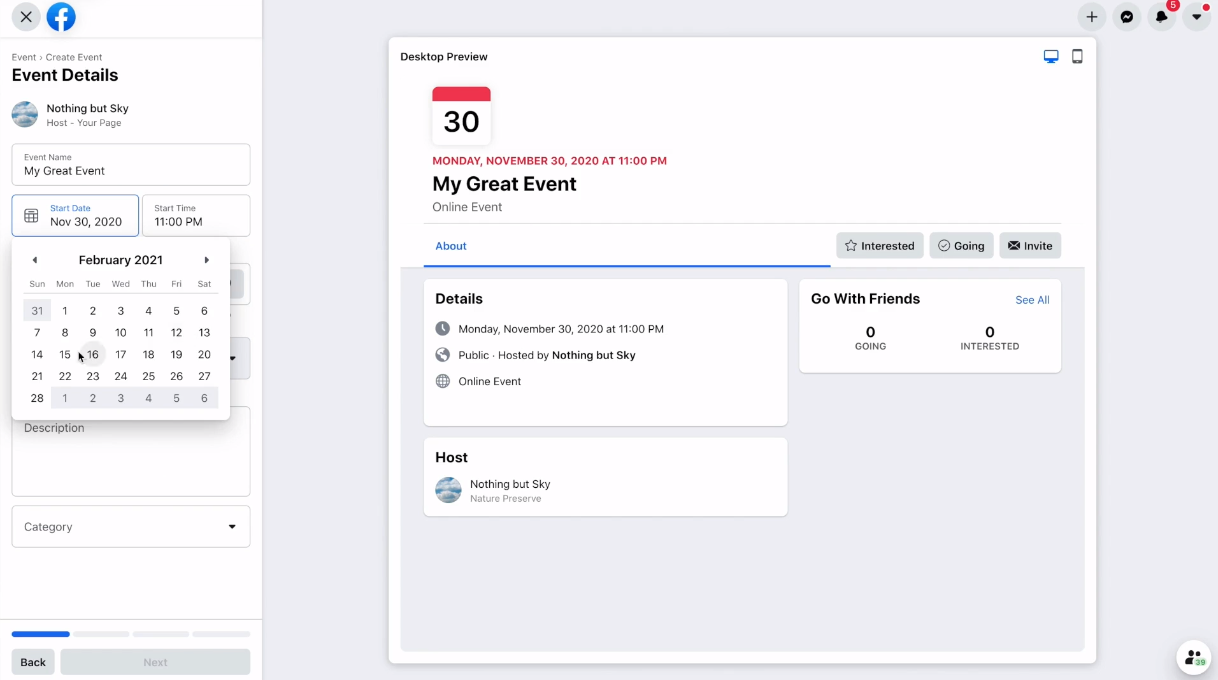Open the notifications bell icon
Screen dimensions: 1218x680
(x=1162, y=17)
